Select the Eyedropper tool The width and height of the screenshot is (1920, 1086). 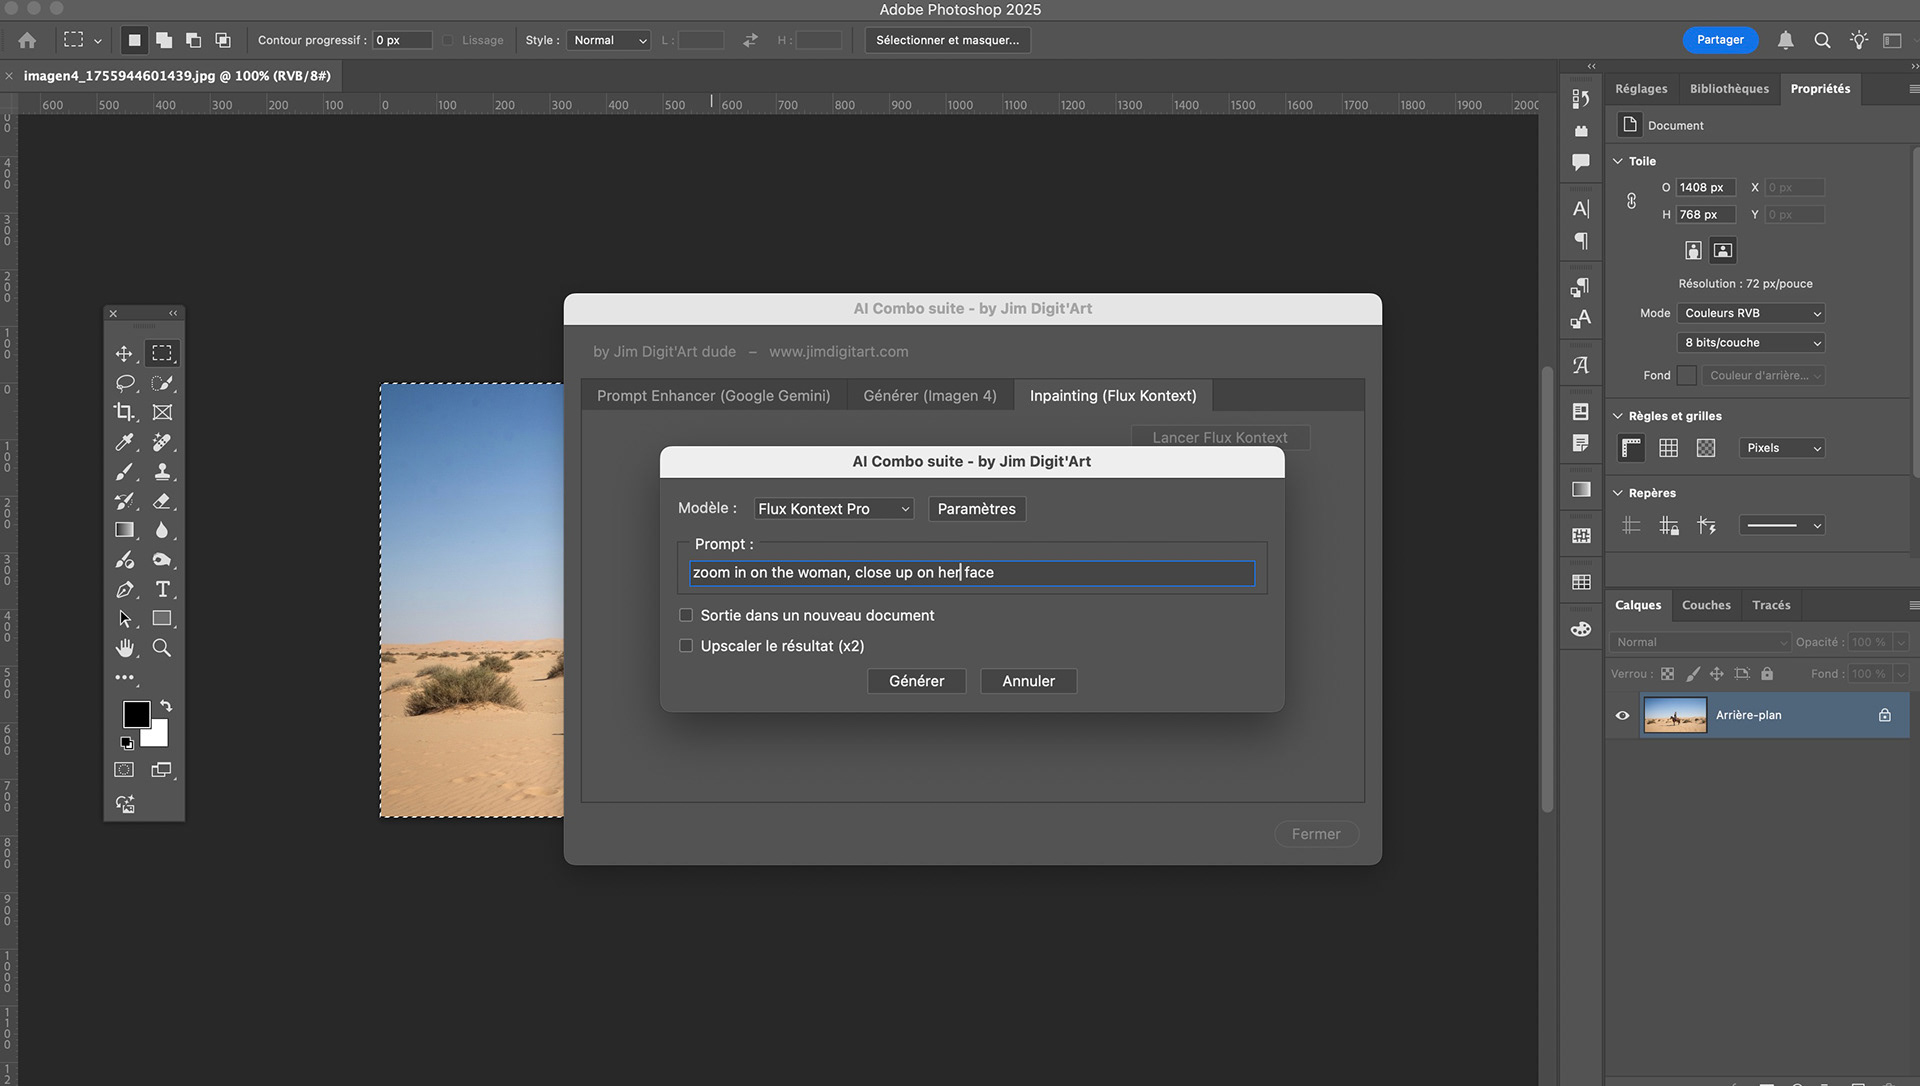coord(124,442)
